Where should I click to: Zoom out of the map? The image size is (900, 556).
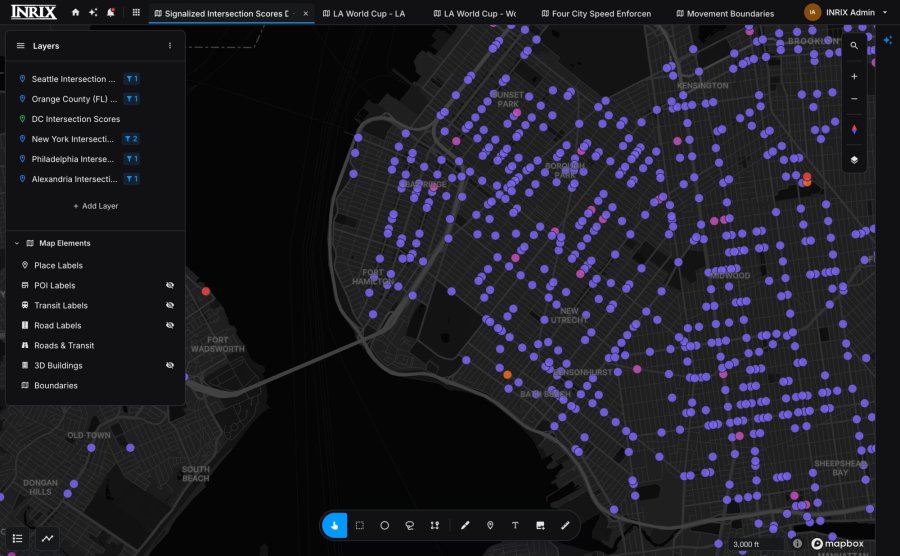(854, 99)
